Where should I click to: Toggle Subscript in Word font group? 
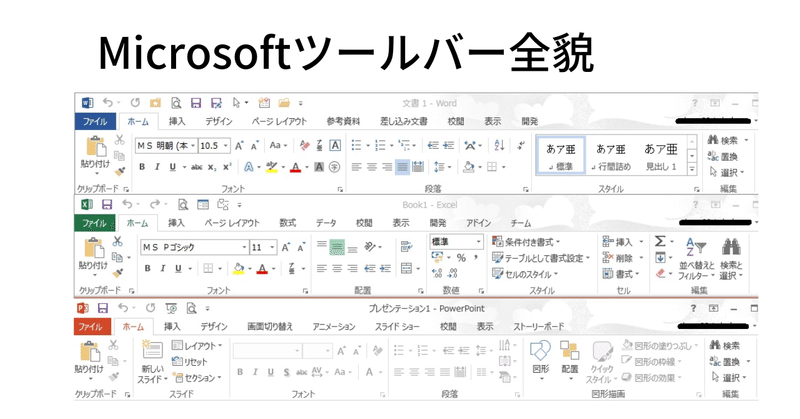point(212,167)
